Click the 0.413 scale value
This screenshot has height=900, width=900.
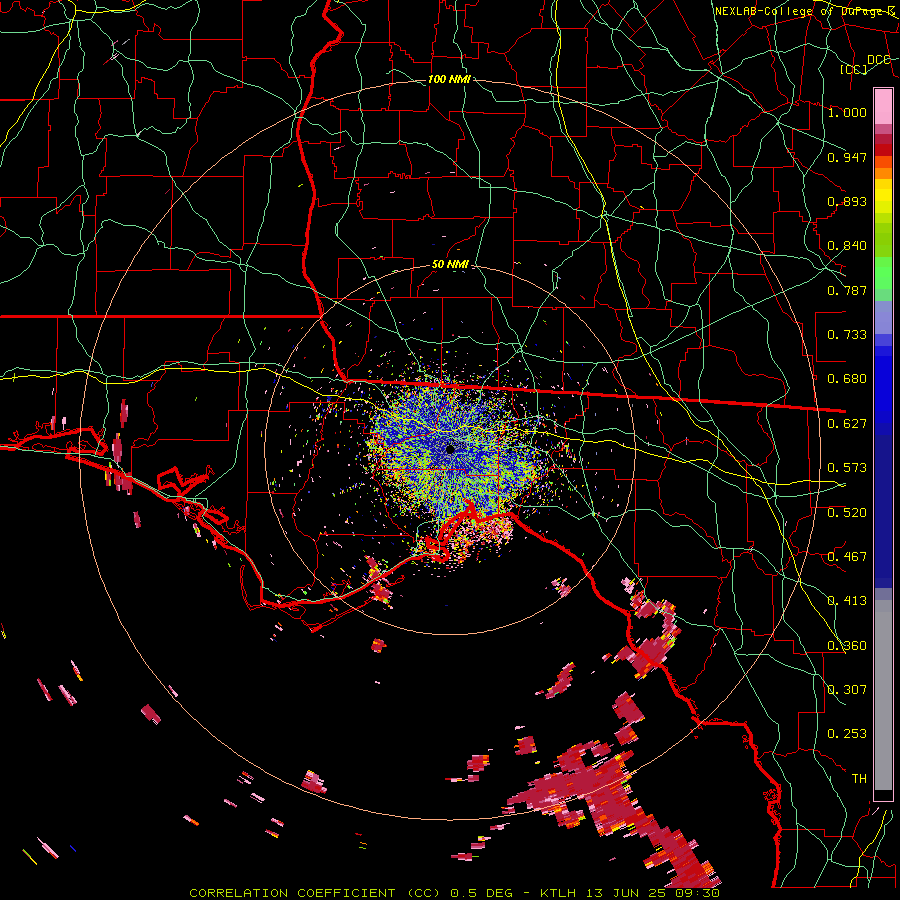(847, 601)
